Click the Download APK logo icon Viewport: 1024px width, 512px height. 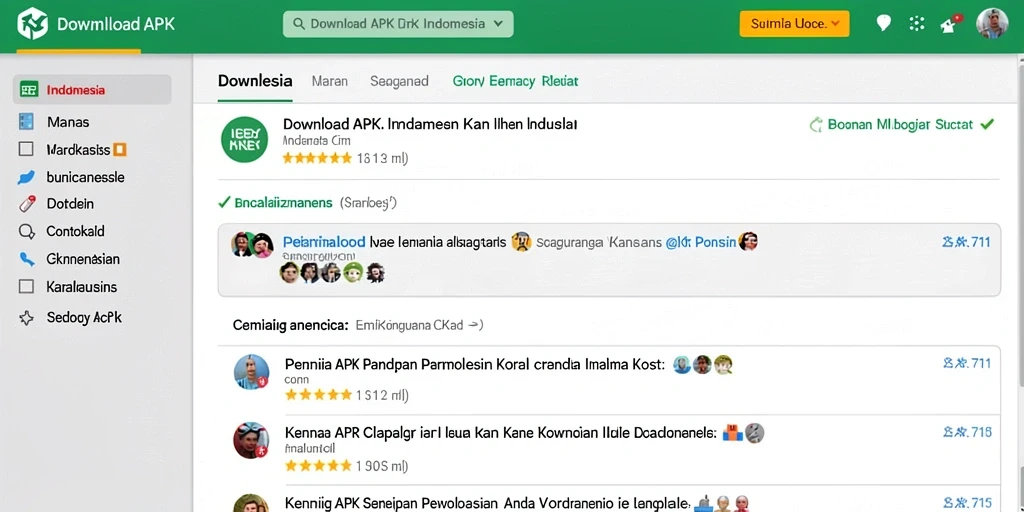[32, 24]
